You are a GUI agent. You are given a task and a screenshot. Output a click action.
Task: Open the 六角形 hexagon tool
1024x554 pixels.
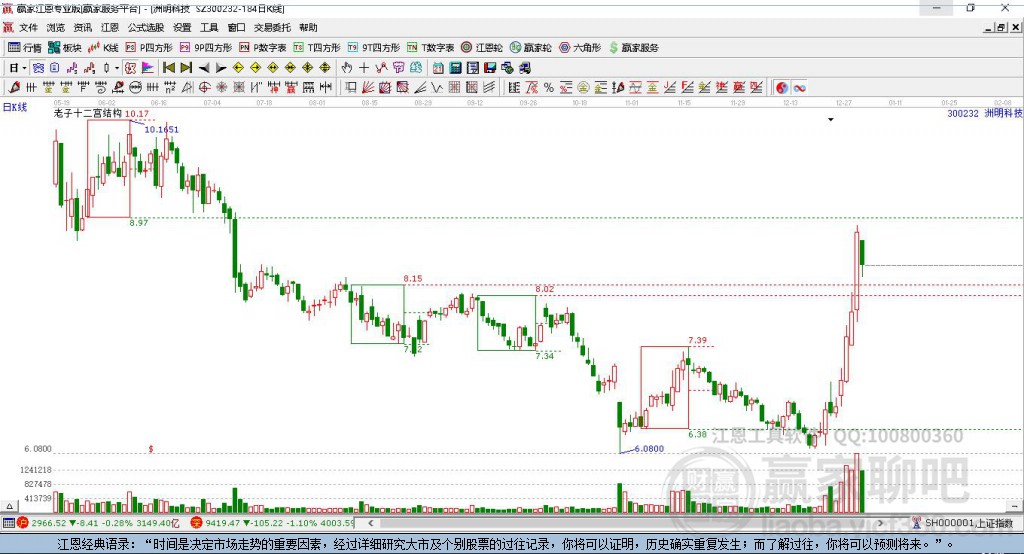point(580,48)
